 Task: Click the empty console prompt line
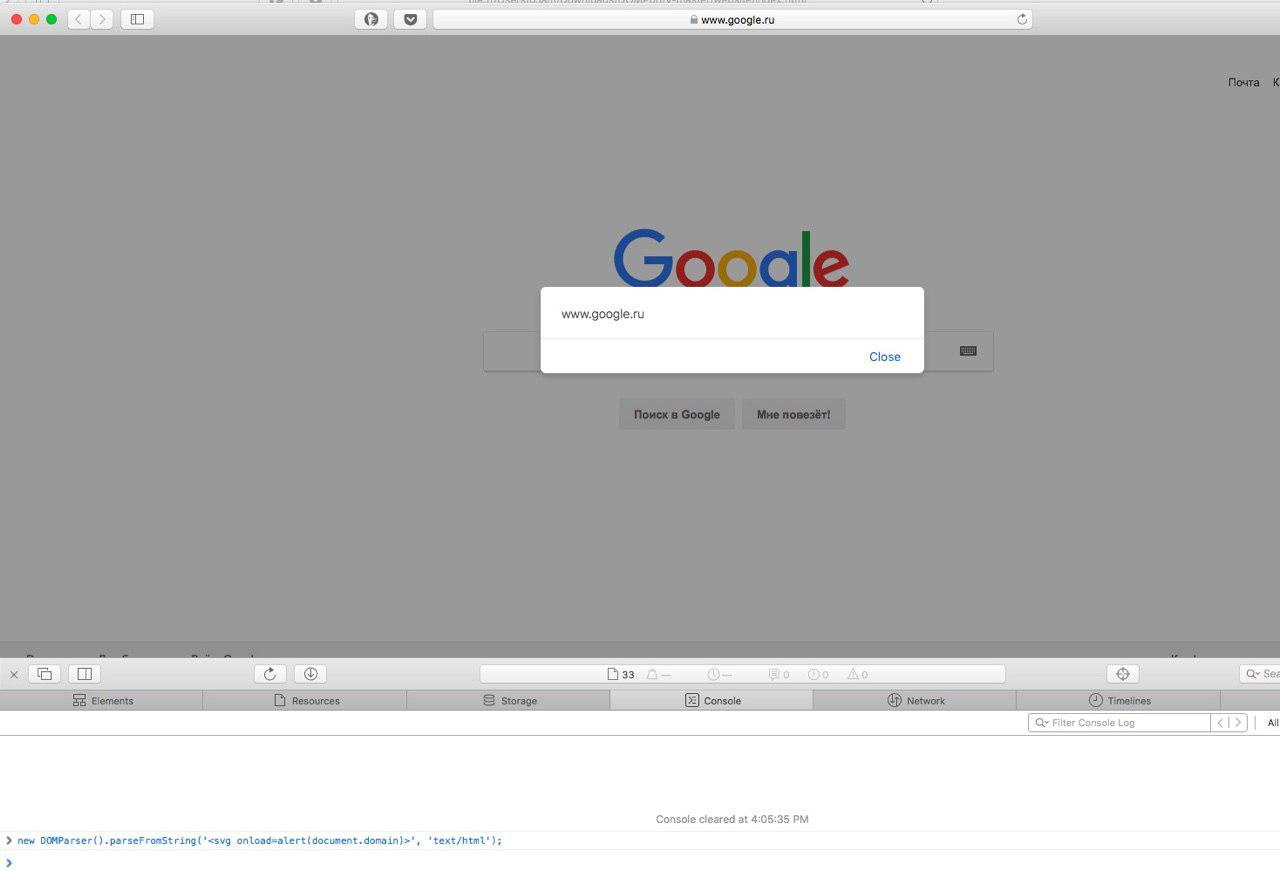[640, 862]
